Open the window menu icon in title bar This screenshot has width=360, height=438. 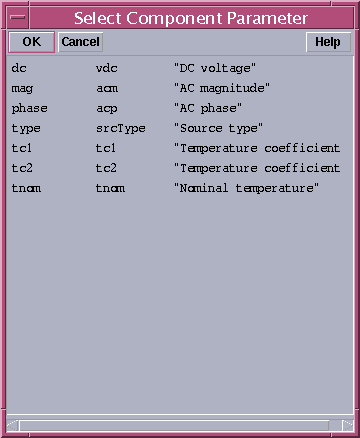17,18
